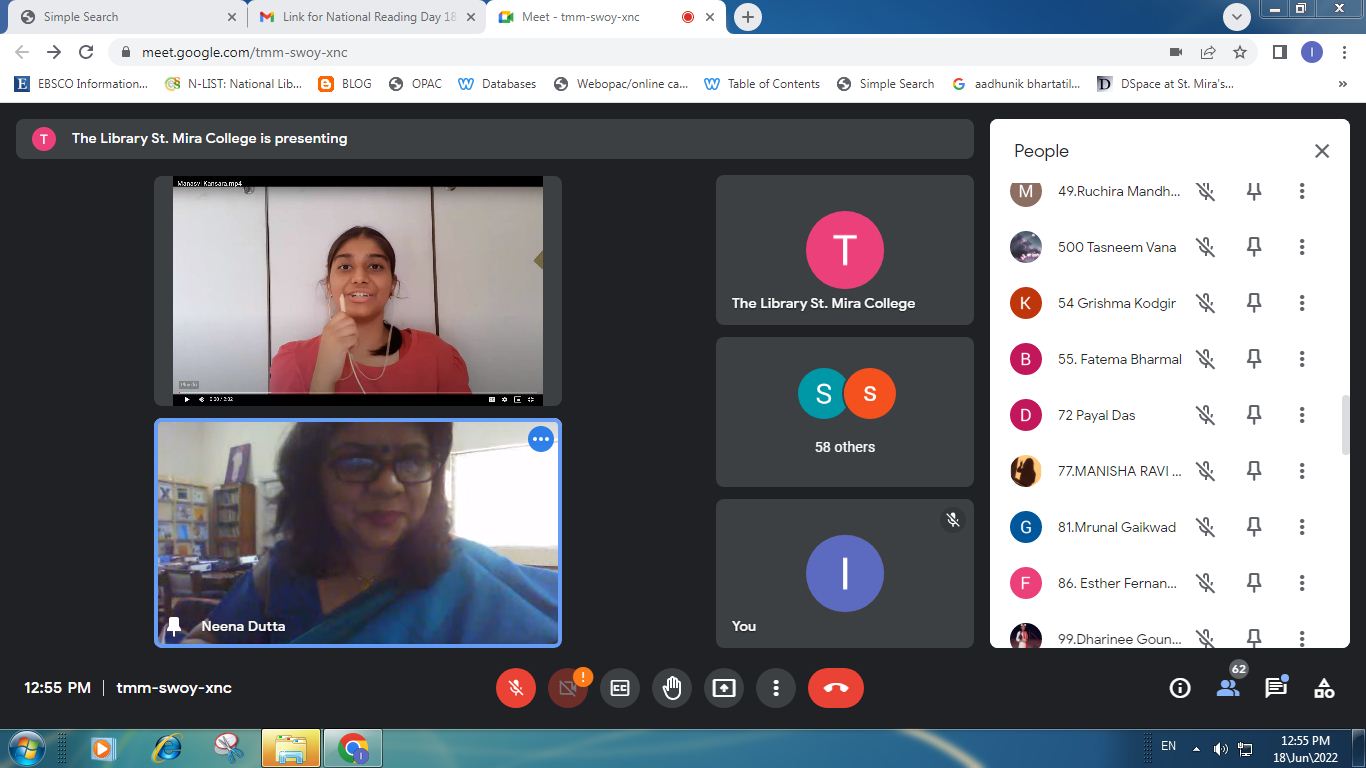Click the present now screen share icon

click(723, 688)
